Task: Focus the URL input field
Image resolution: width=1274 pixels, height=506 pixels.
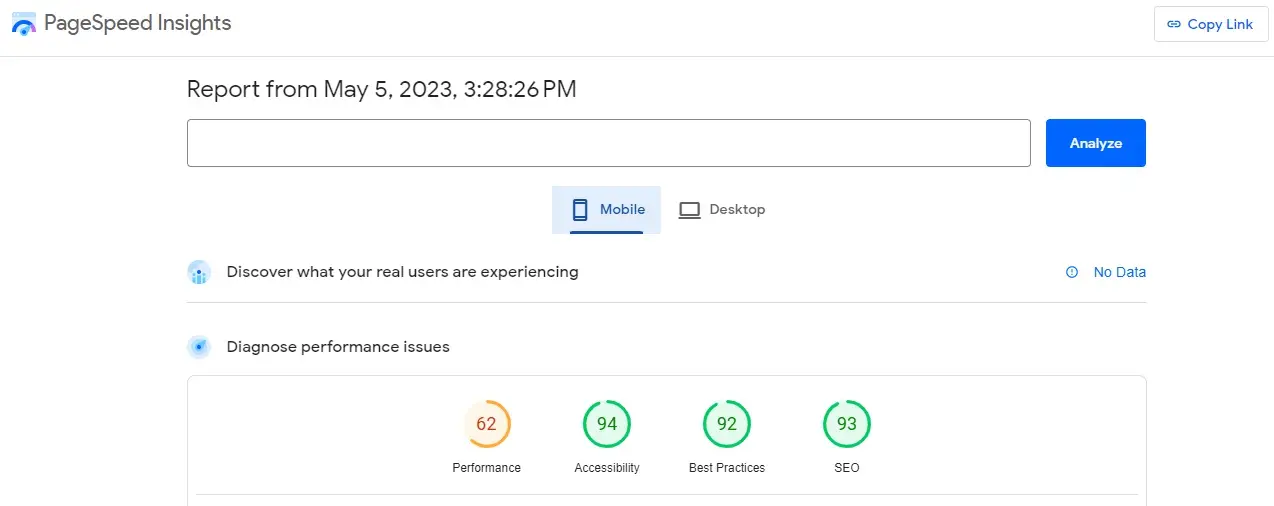Action: (608, 143)
